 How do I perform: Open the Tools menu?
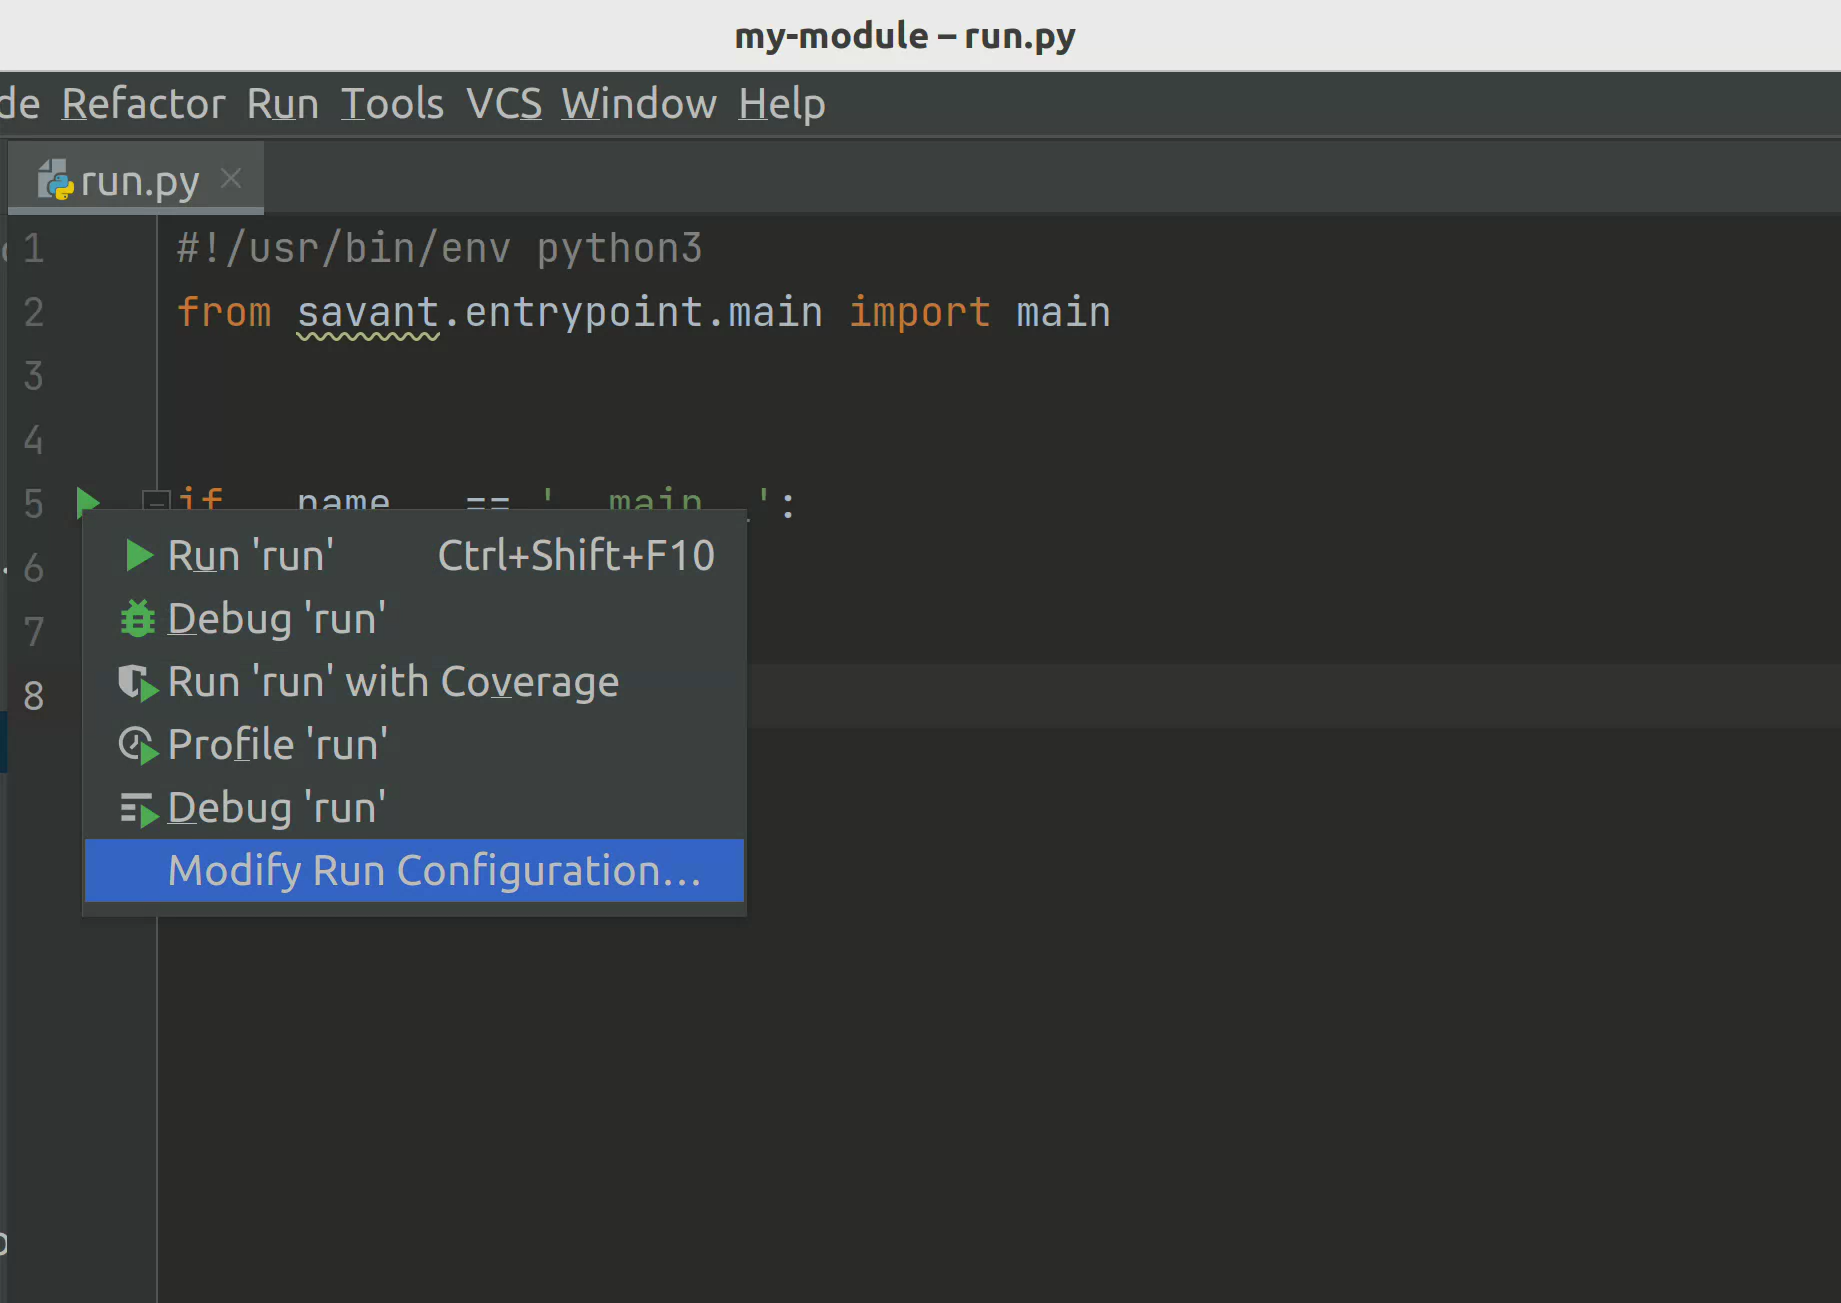[392, 104]
